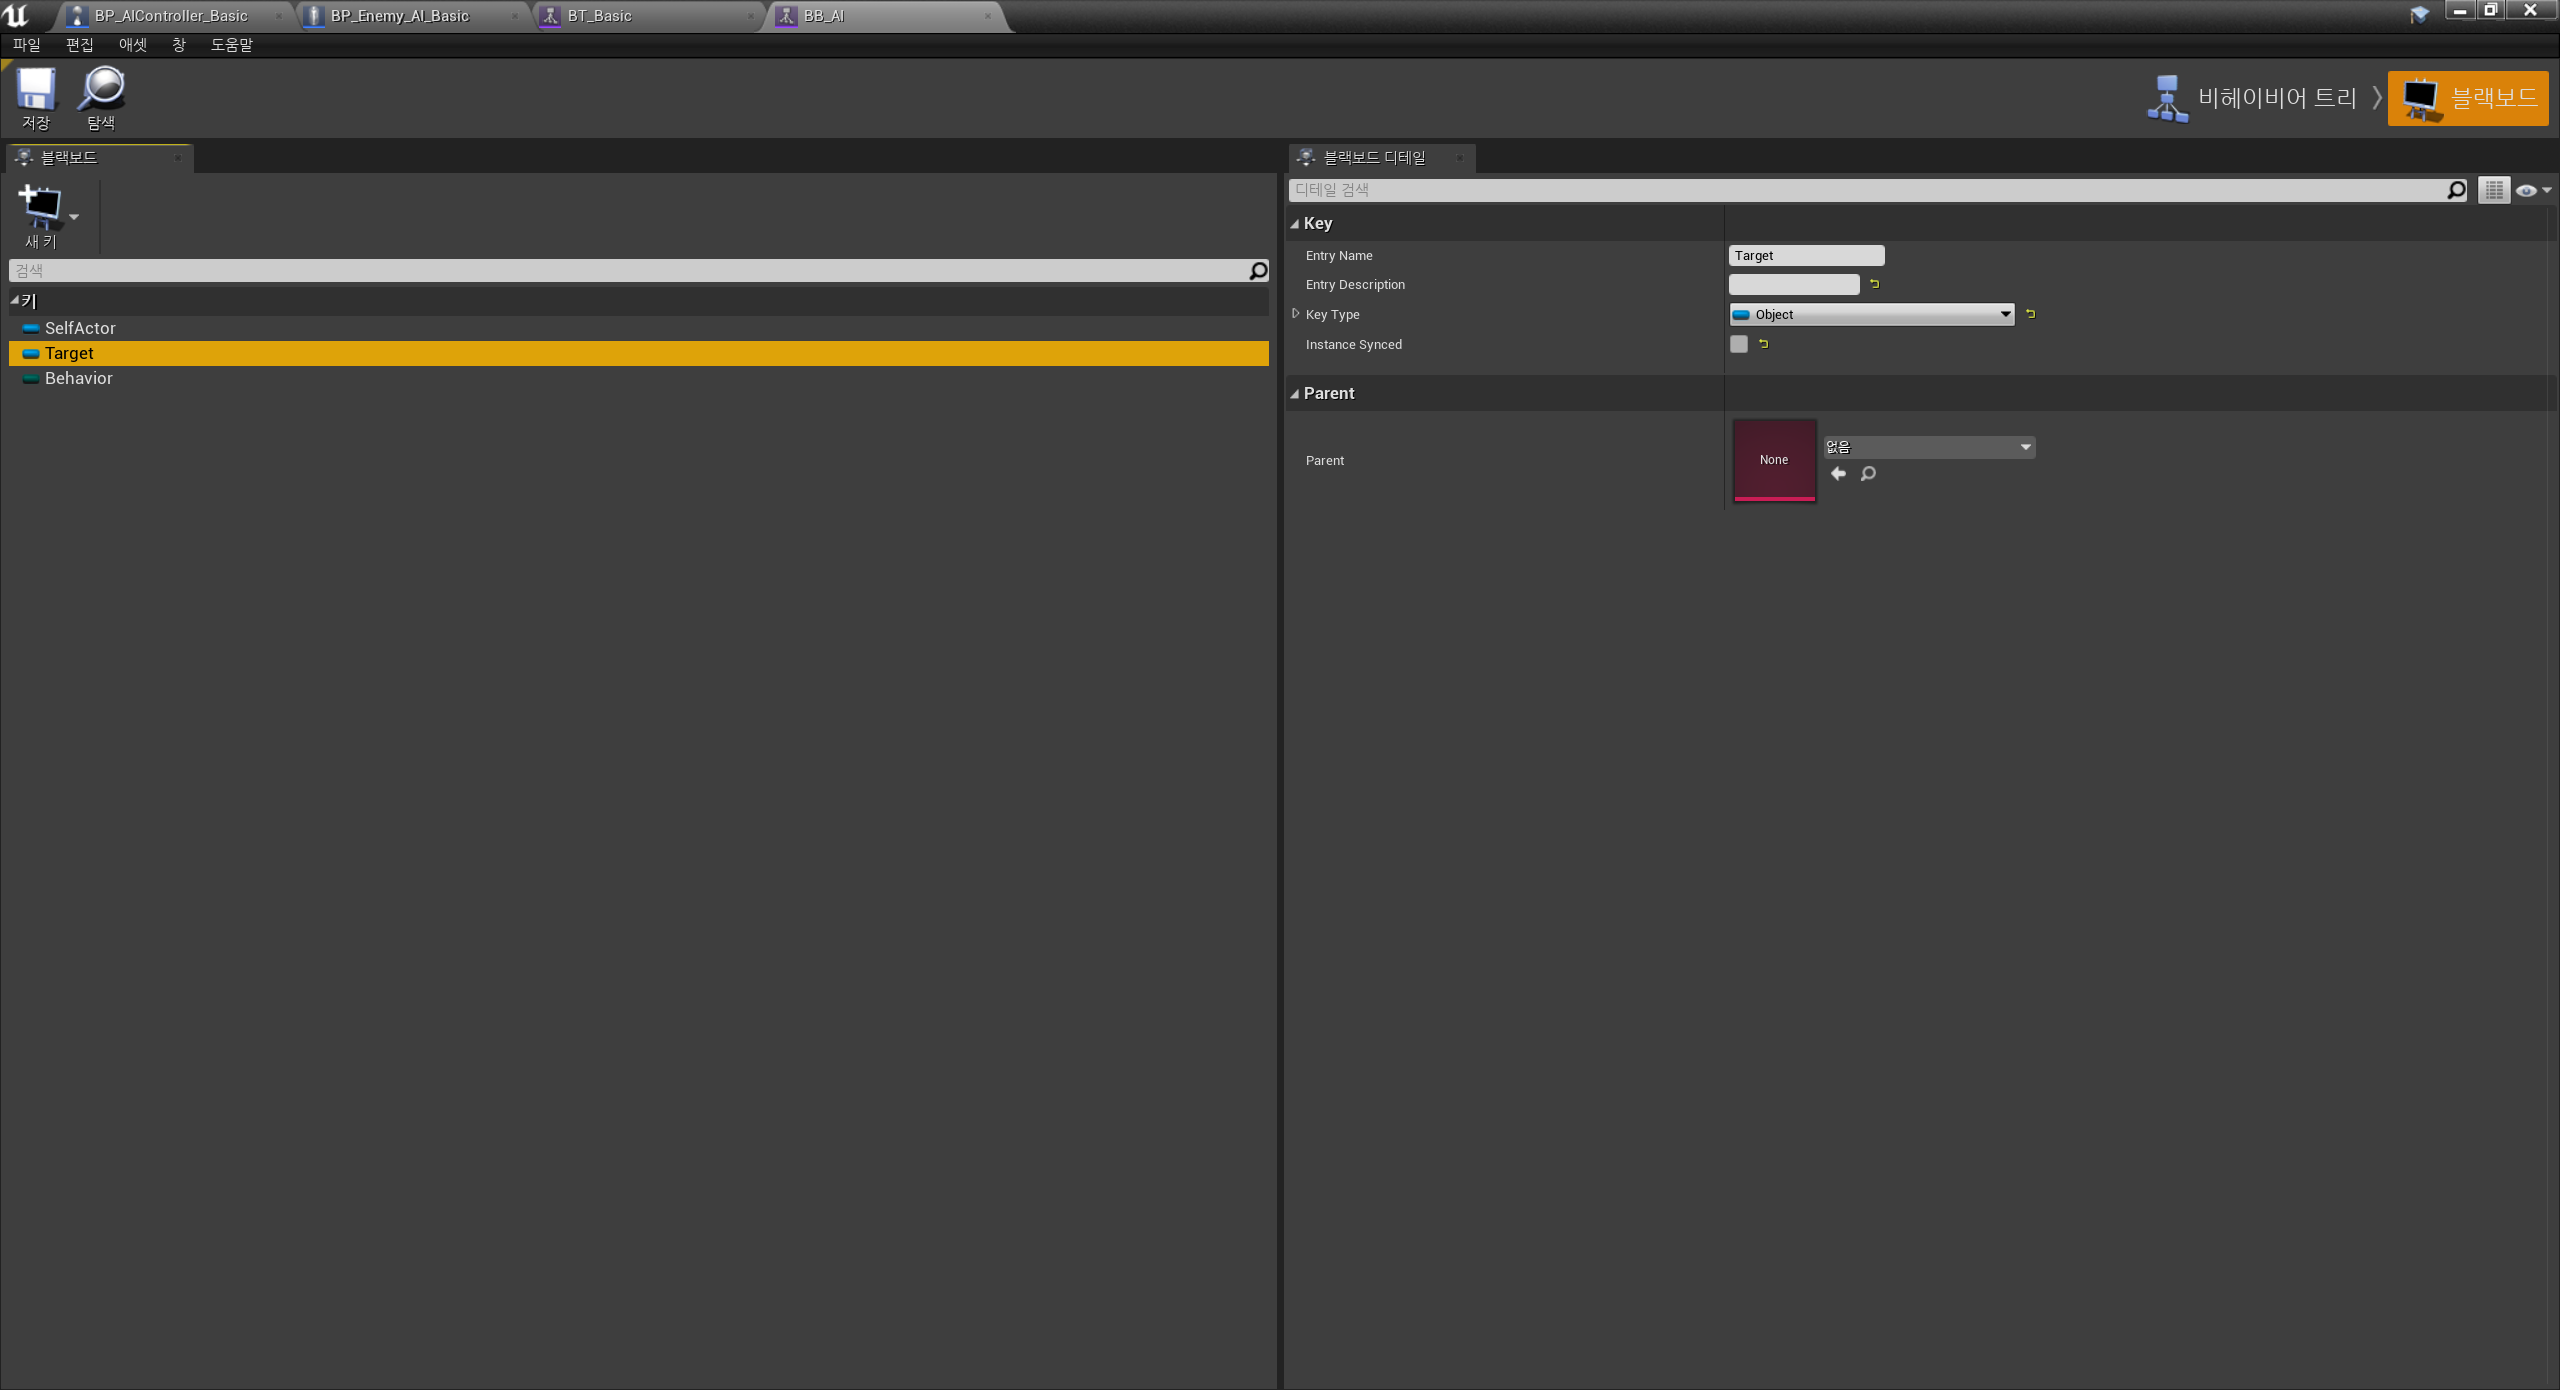2560x1390 pixels.
Task: Toggle the Instance Synced checkbox
Action: 1739,344
